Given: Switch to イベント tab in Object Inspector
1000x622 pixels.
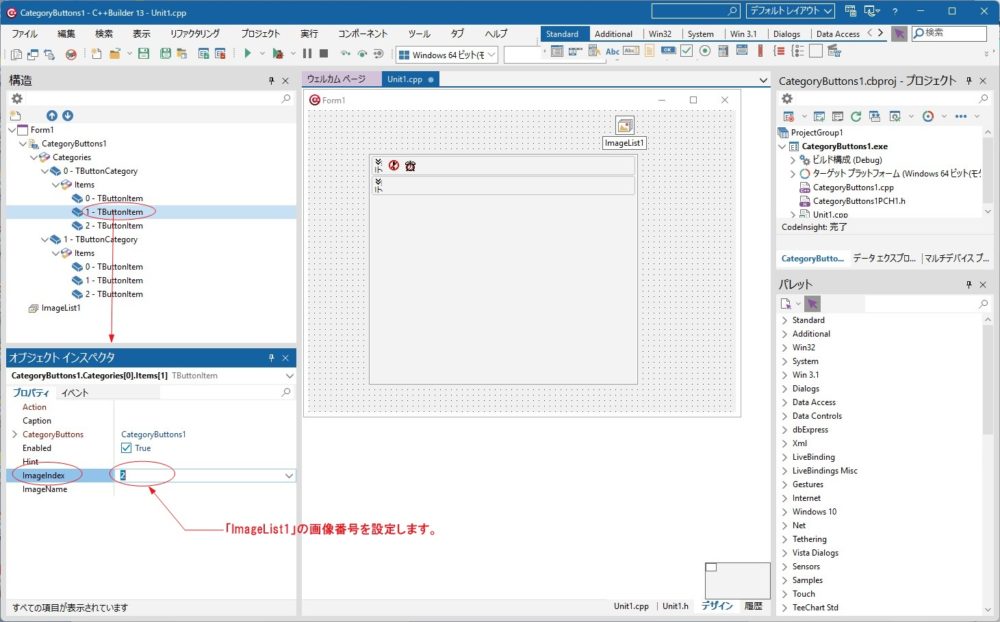Looking at the screenshot, I should (x=75, y=393).
